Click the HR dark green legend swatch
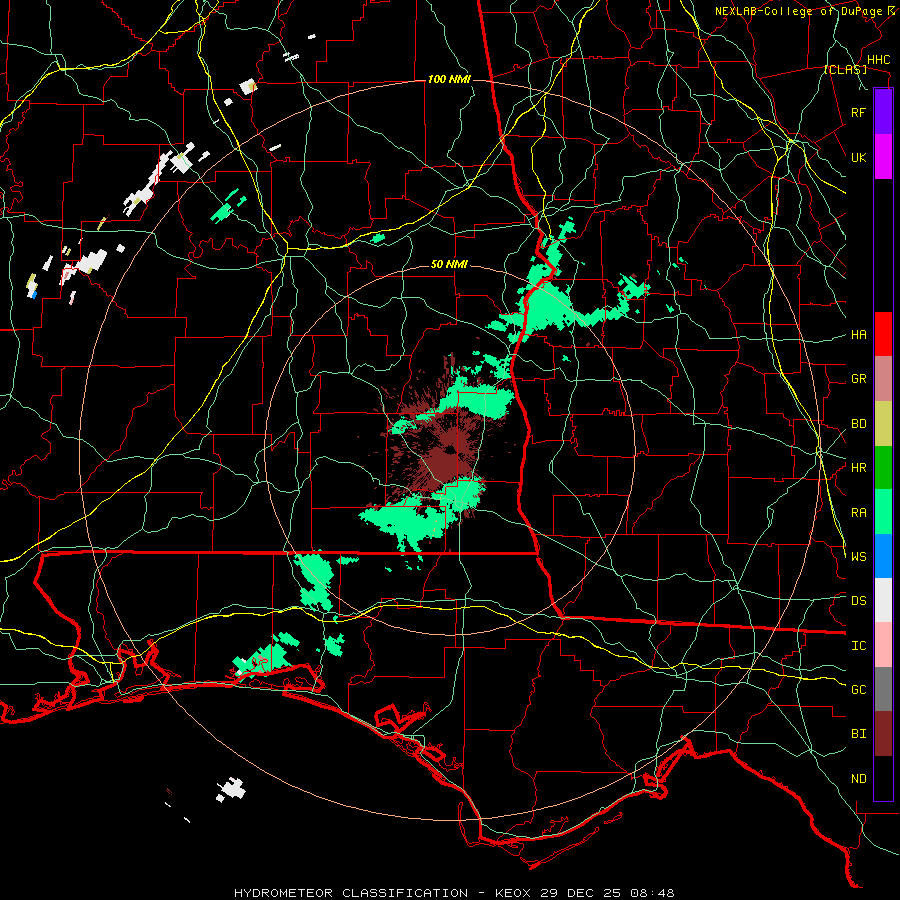Image resolution: width=900 pixels, height=900 pixels. pyautogui.click(x=883, y=468)
